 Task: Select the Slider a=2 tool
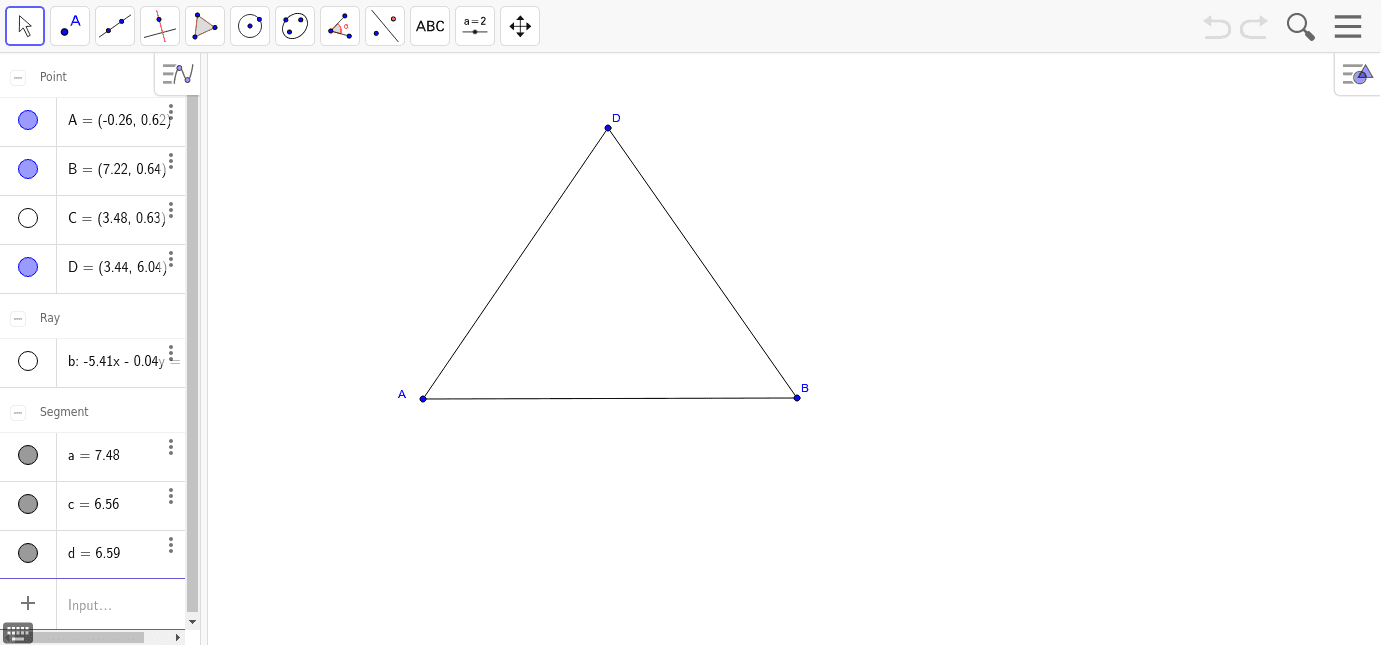[x=475, y=26]
